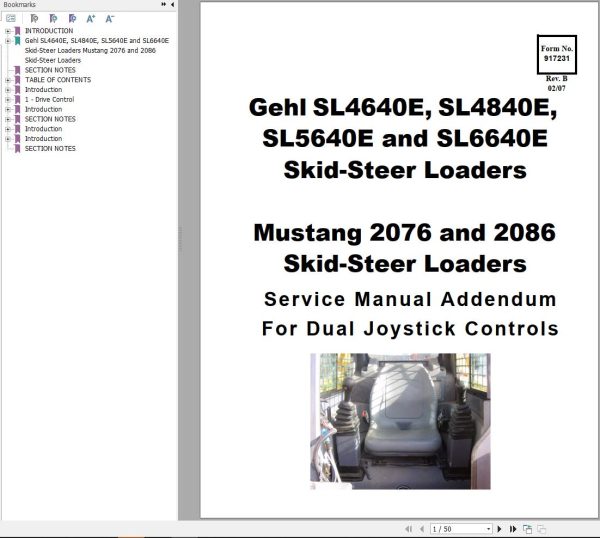Select the Gehl SL4640E, SL4840E bookmark

tap(96, 41)
